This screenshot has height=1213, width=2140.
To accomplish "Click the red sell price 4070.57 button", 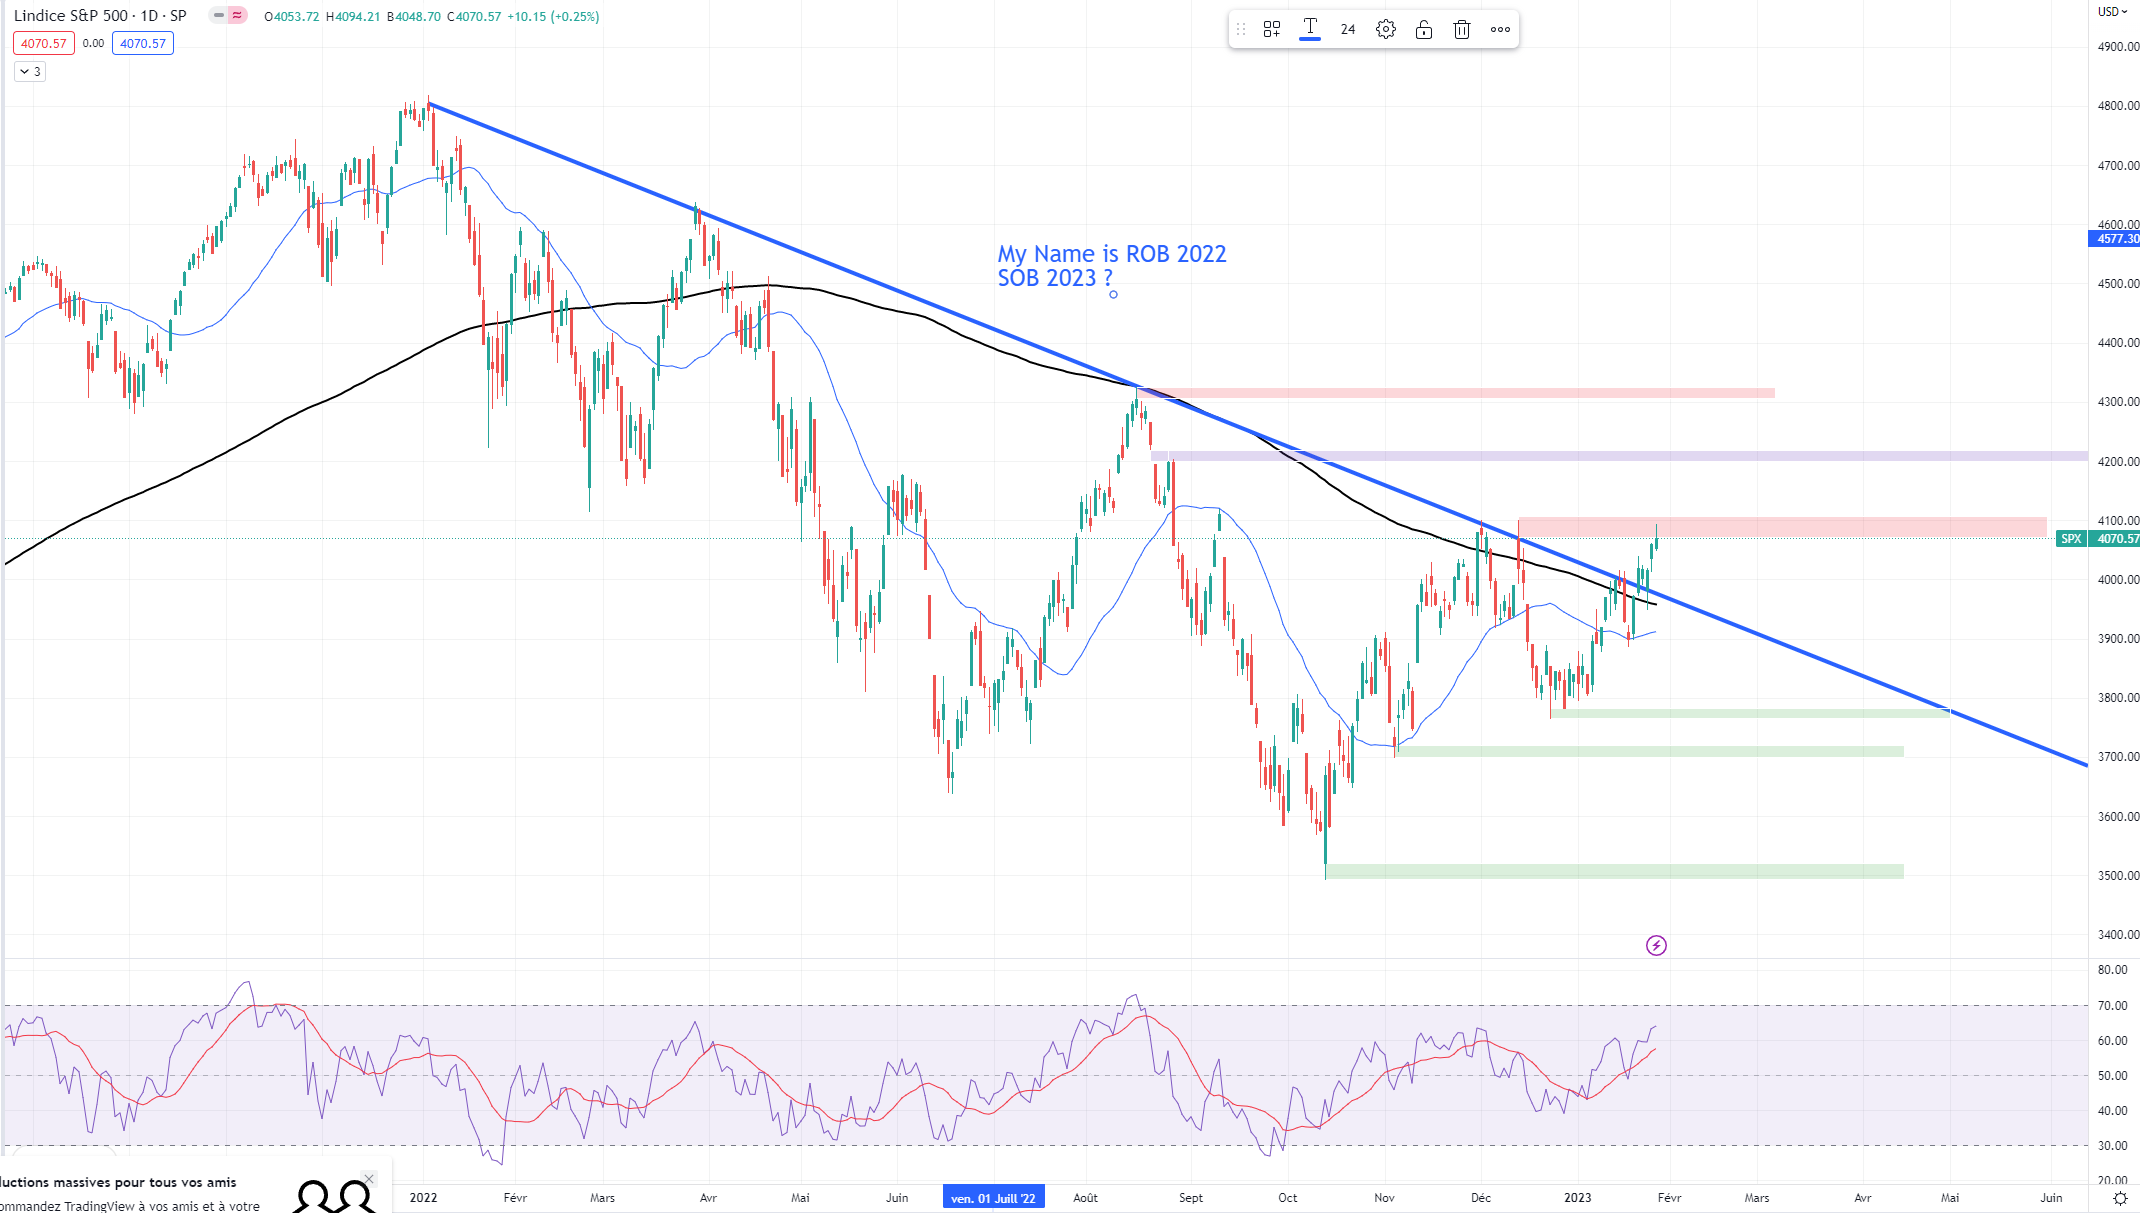I will (44, 43).
